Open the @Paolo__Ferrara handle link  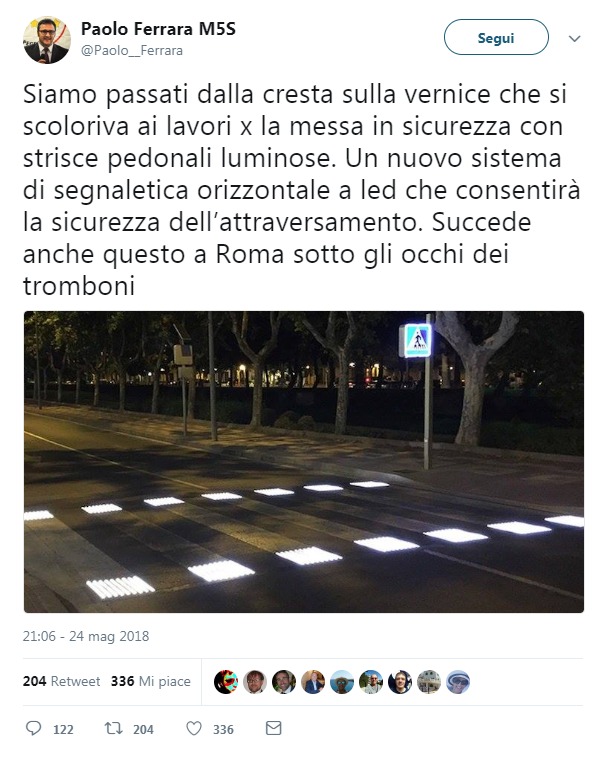132,50
